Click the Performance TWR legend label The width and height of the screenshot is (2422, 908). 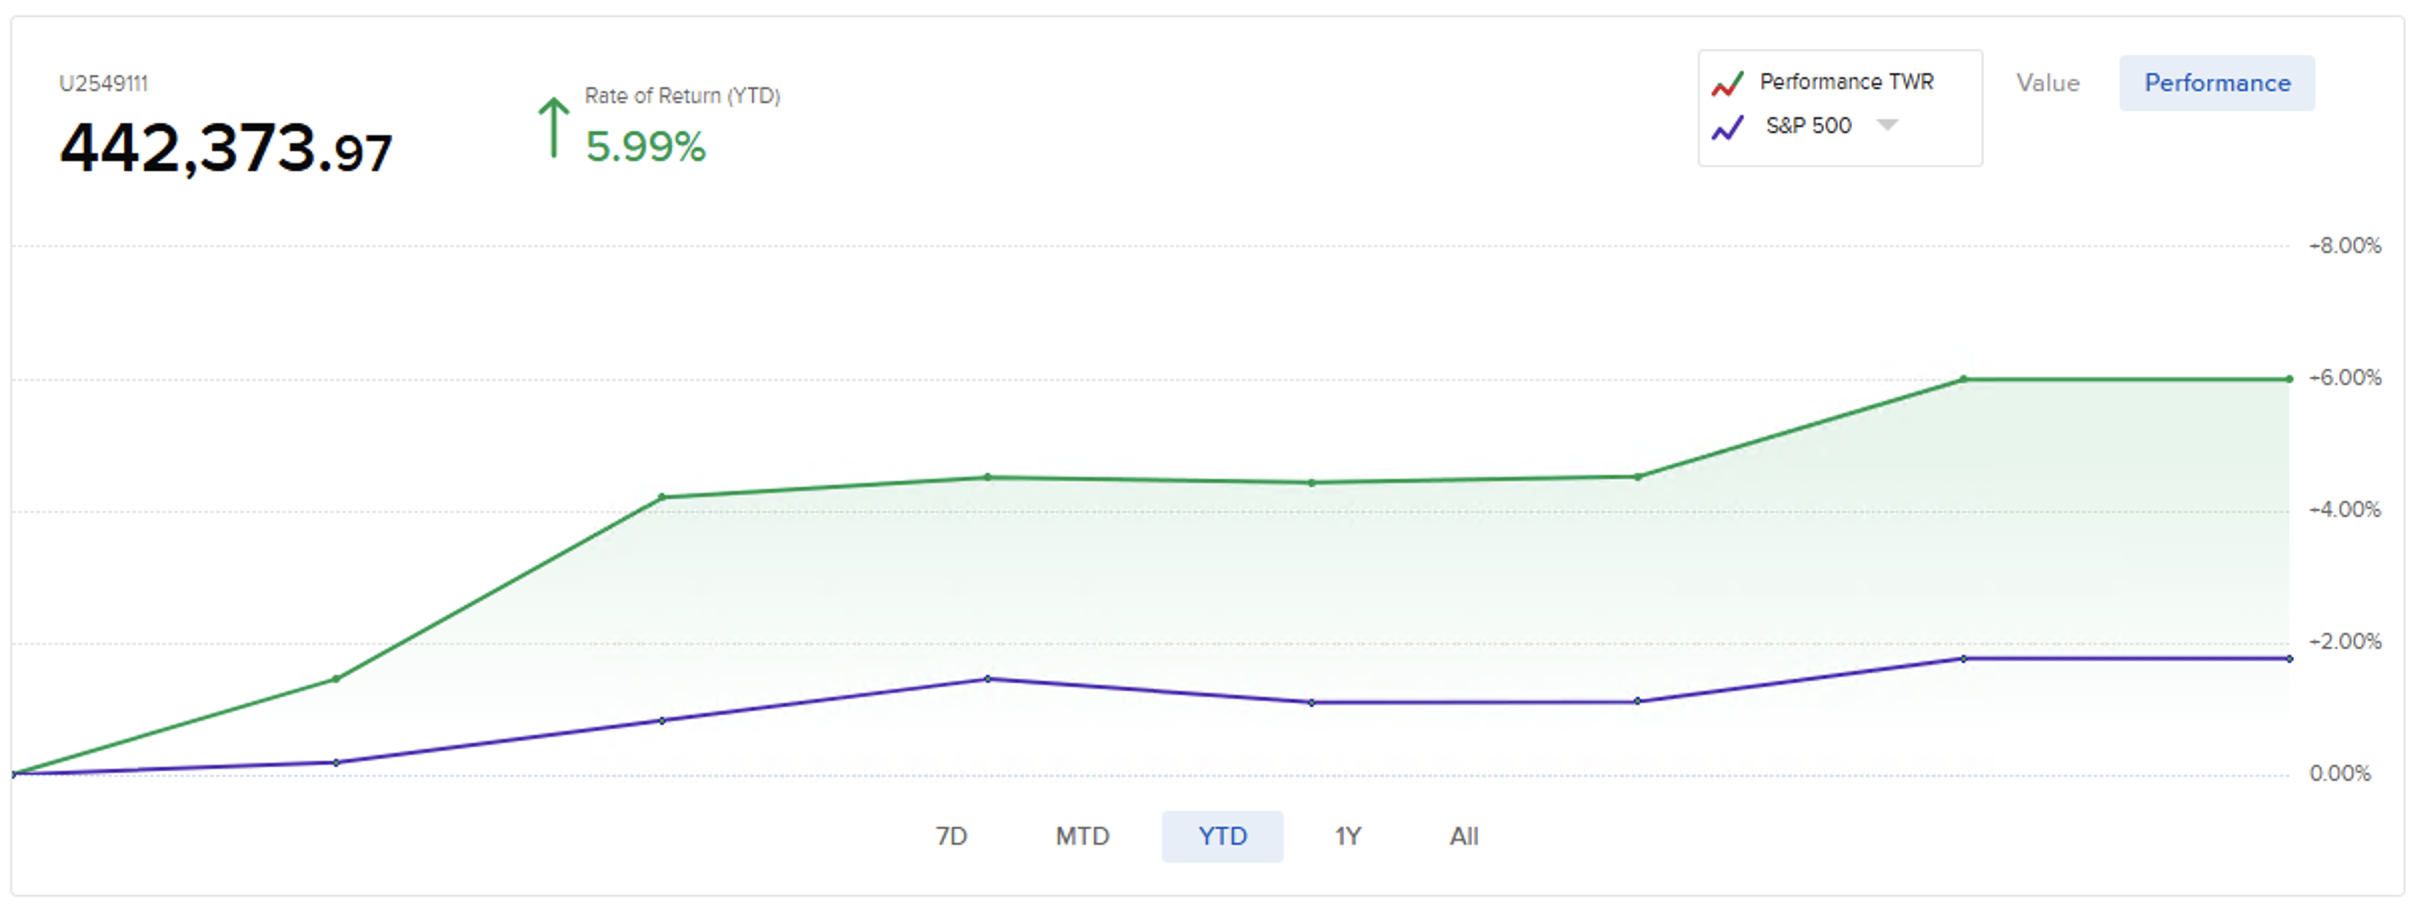[1846, 82]
